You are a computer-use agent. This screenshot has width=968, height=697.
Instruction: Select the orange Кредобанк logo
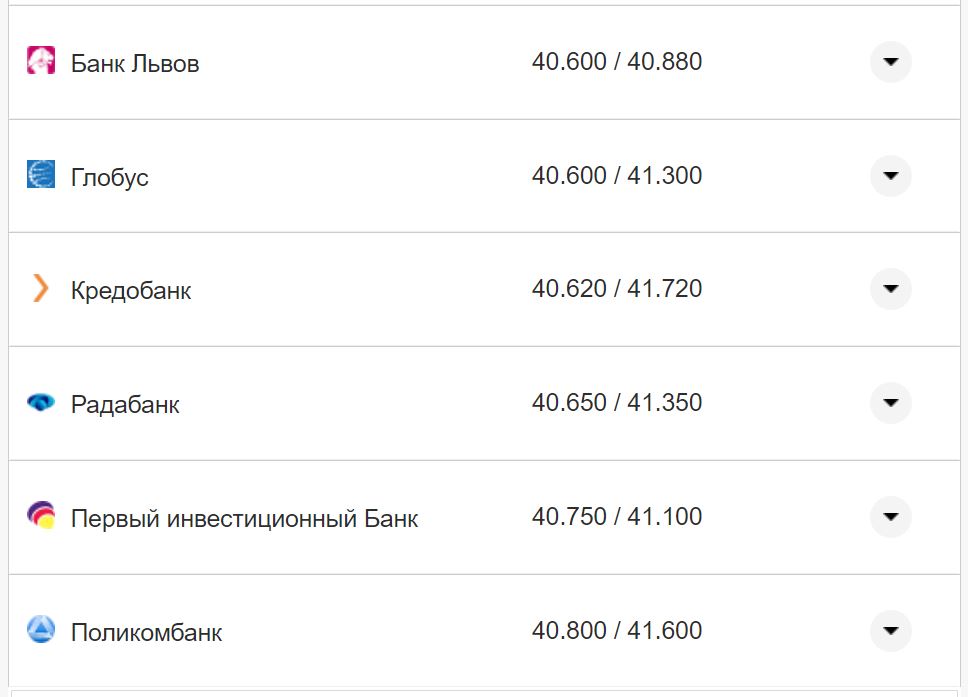pyautogui.click(x=39, y=290)
